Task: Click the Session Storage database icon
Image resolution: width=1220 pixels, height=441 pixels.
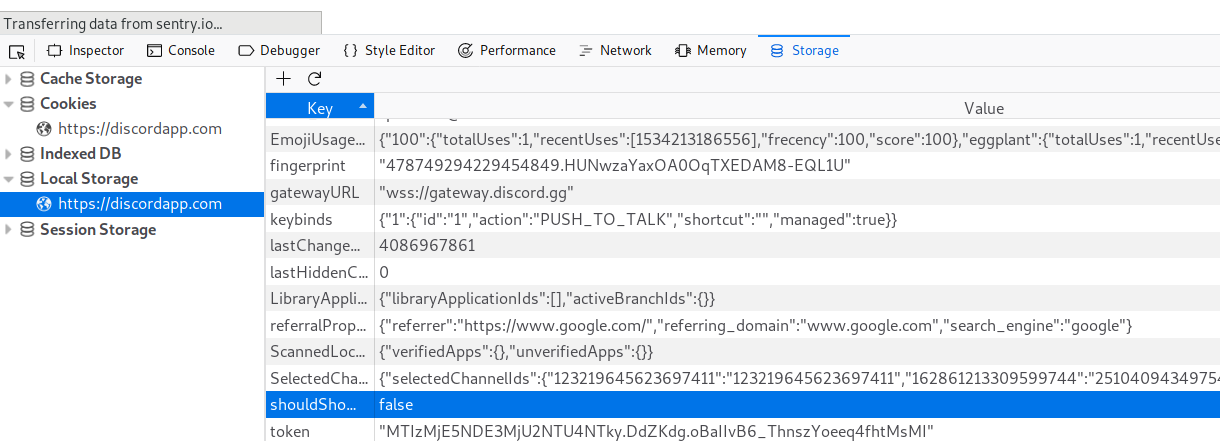Action: pos(27,230)
